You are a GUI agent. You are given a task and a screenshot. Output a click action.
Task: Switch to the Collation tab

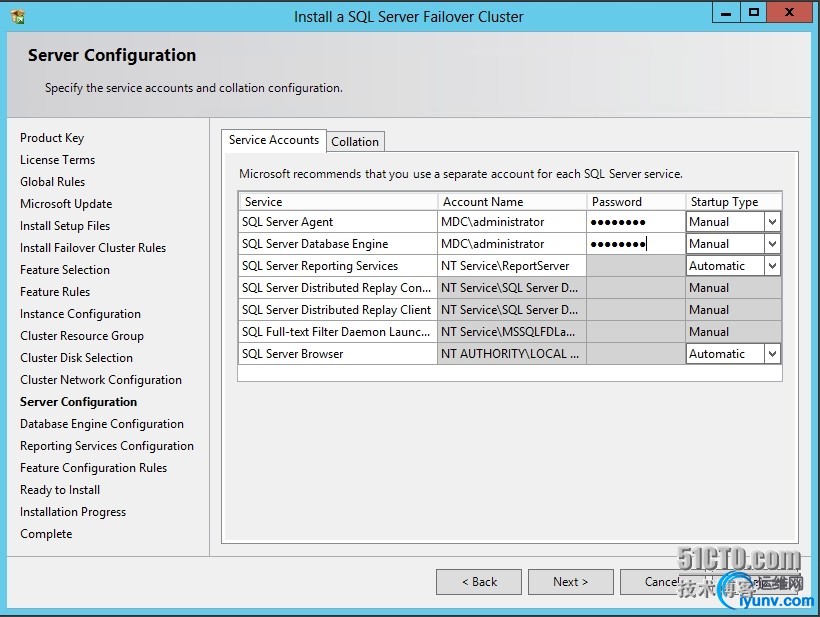355,142
